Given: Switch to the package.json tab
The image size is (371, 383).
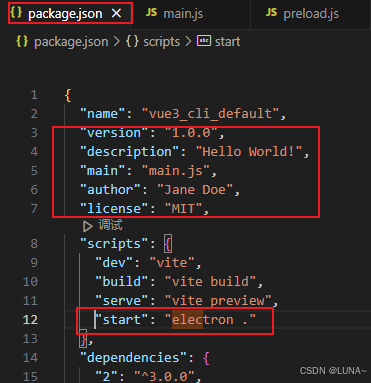Looking at the screenshot, I should [70, 13].
